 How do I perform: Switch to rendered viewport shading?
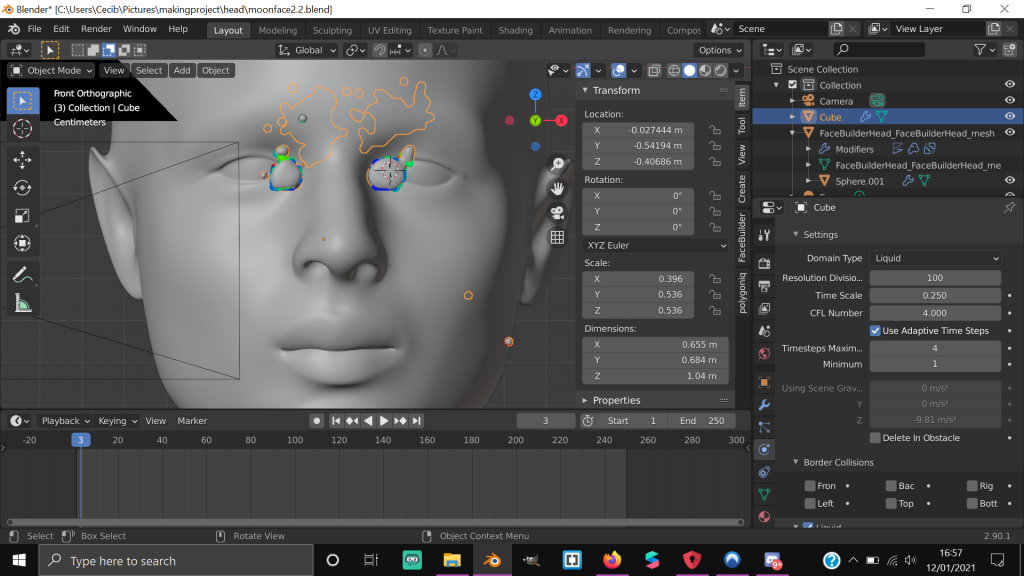[x=720, y=71]
